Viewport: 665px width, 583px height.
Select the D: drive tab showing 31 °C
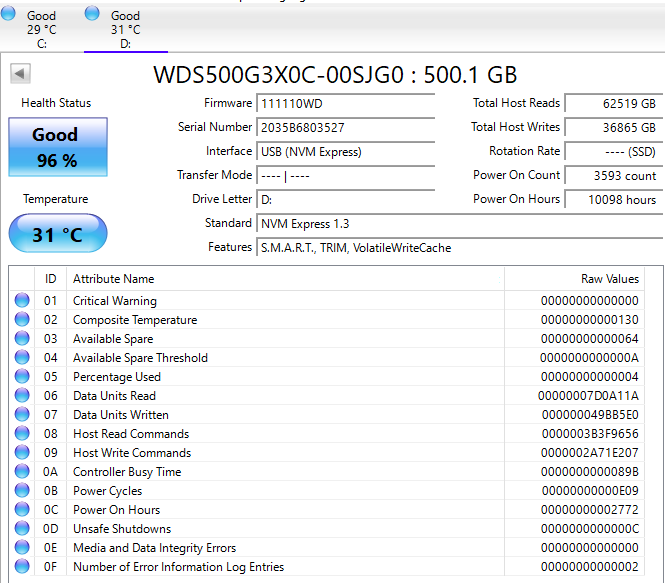(126, 29)
